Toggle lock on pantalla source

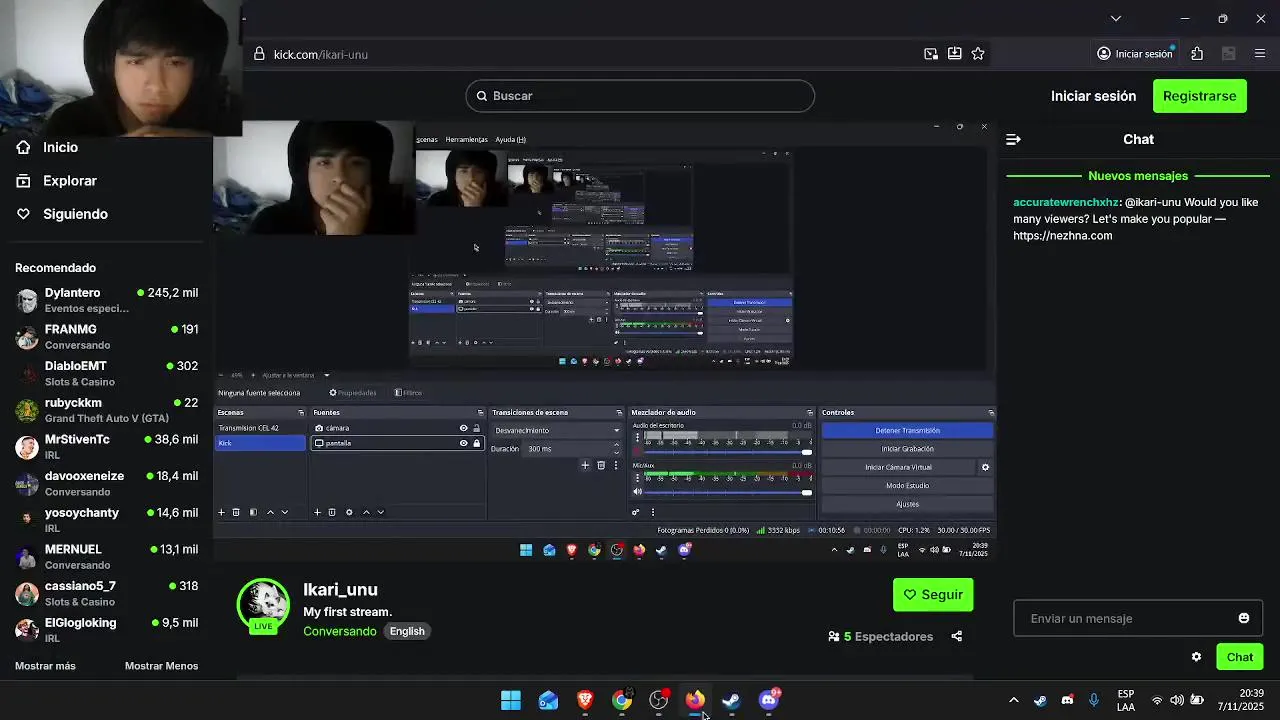pos(476,443)
